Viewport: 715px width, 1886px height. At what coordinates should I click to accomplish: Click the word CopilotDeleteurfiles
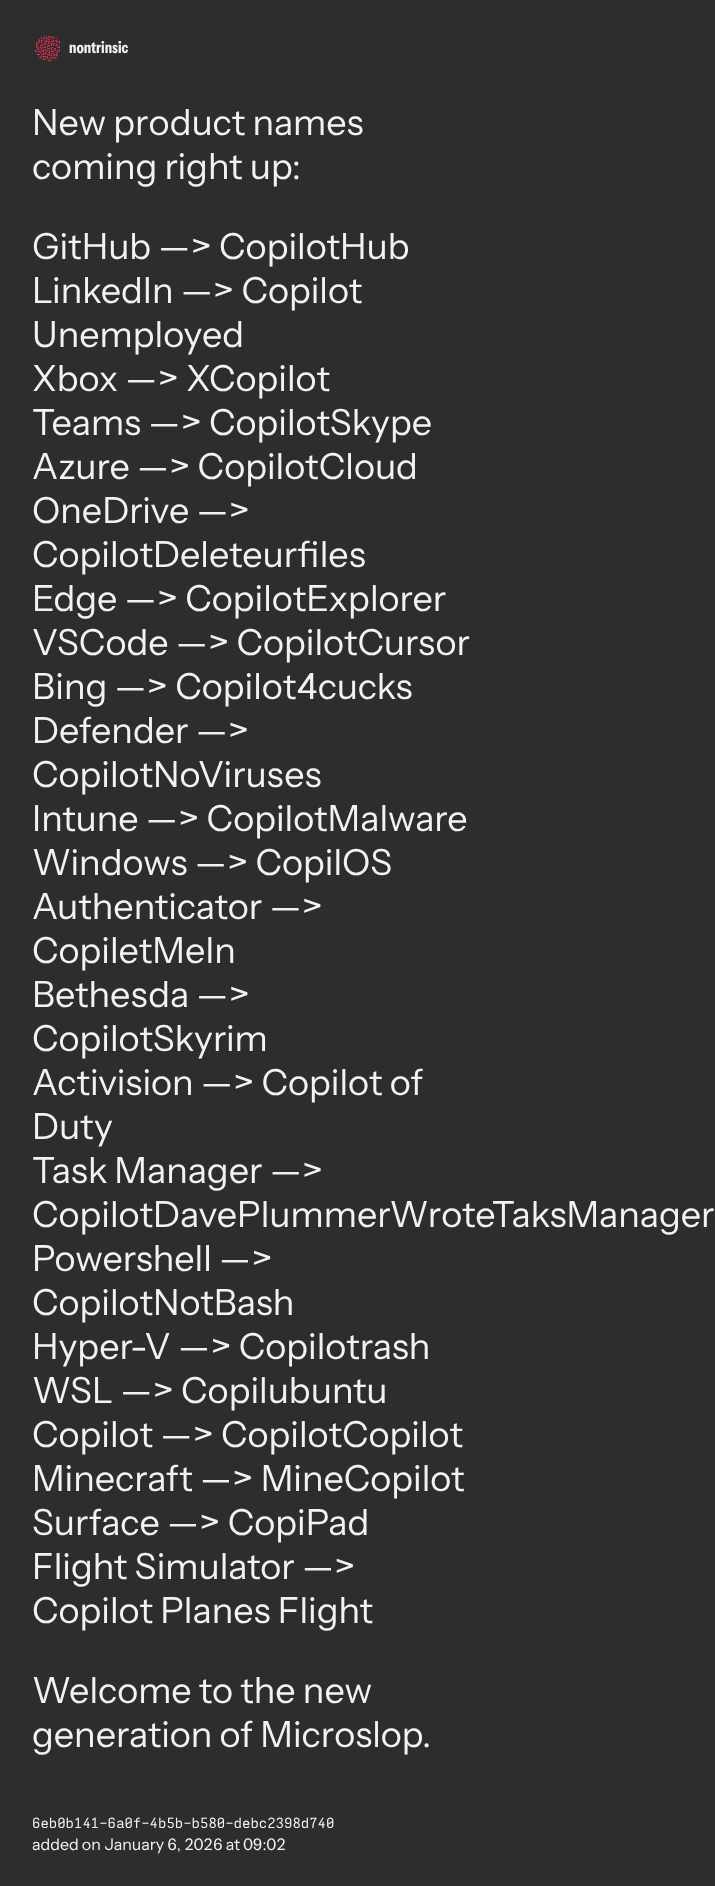coord(198,555)
